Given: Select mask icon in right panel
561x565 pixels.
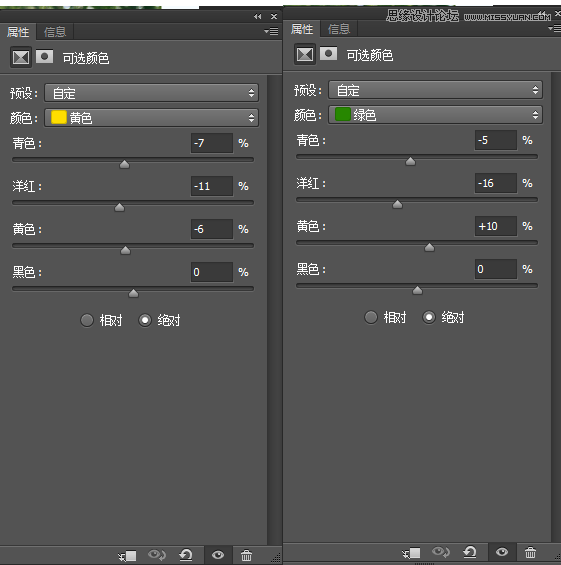Looking at the screenshot, I should click(x=329, y=54).
